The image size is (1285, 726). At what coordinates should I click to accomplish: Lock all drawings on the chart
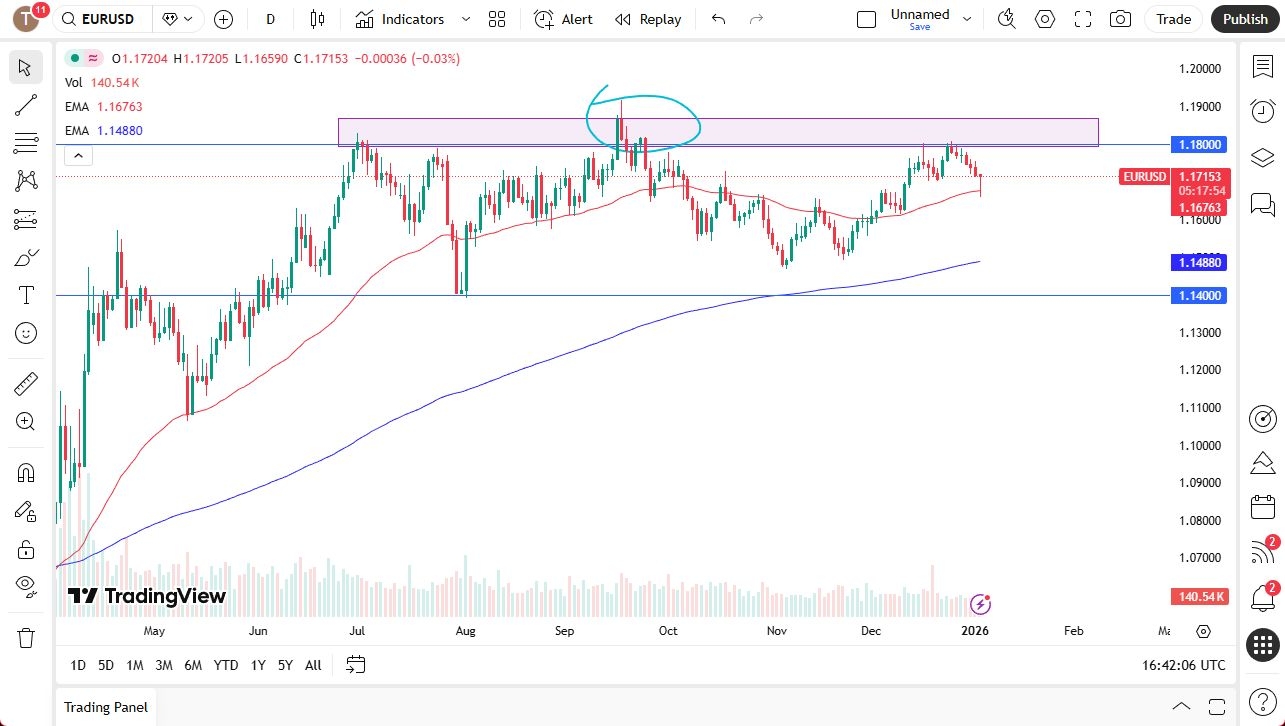(x=26, y=549)
